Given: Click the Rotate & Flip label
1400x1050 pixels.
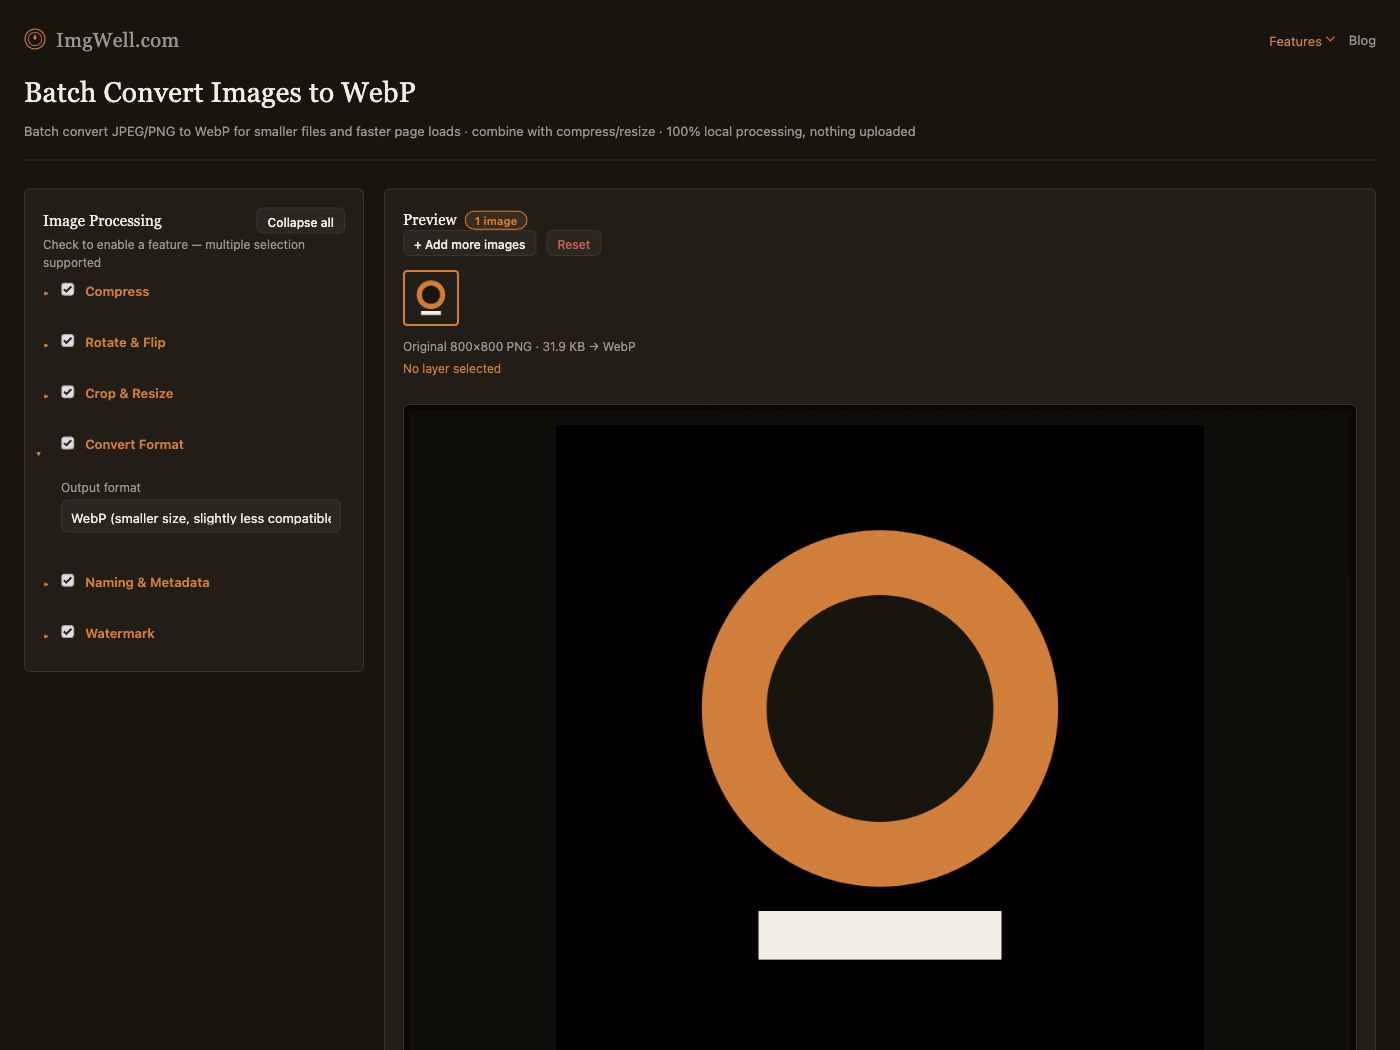Looking at the screenshot, I should click(125, 342).
